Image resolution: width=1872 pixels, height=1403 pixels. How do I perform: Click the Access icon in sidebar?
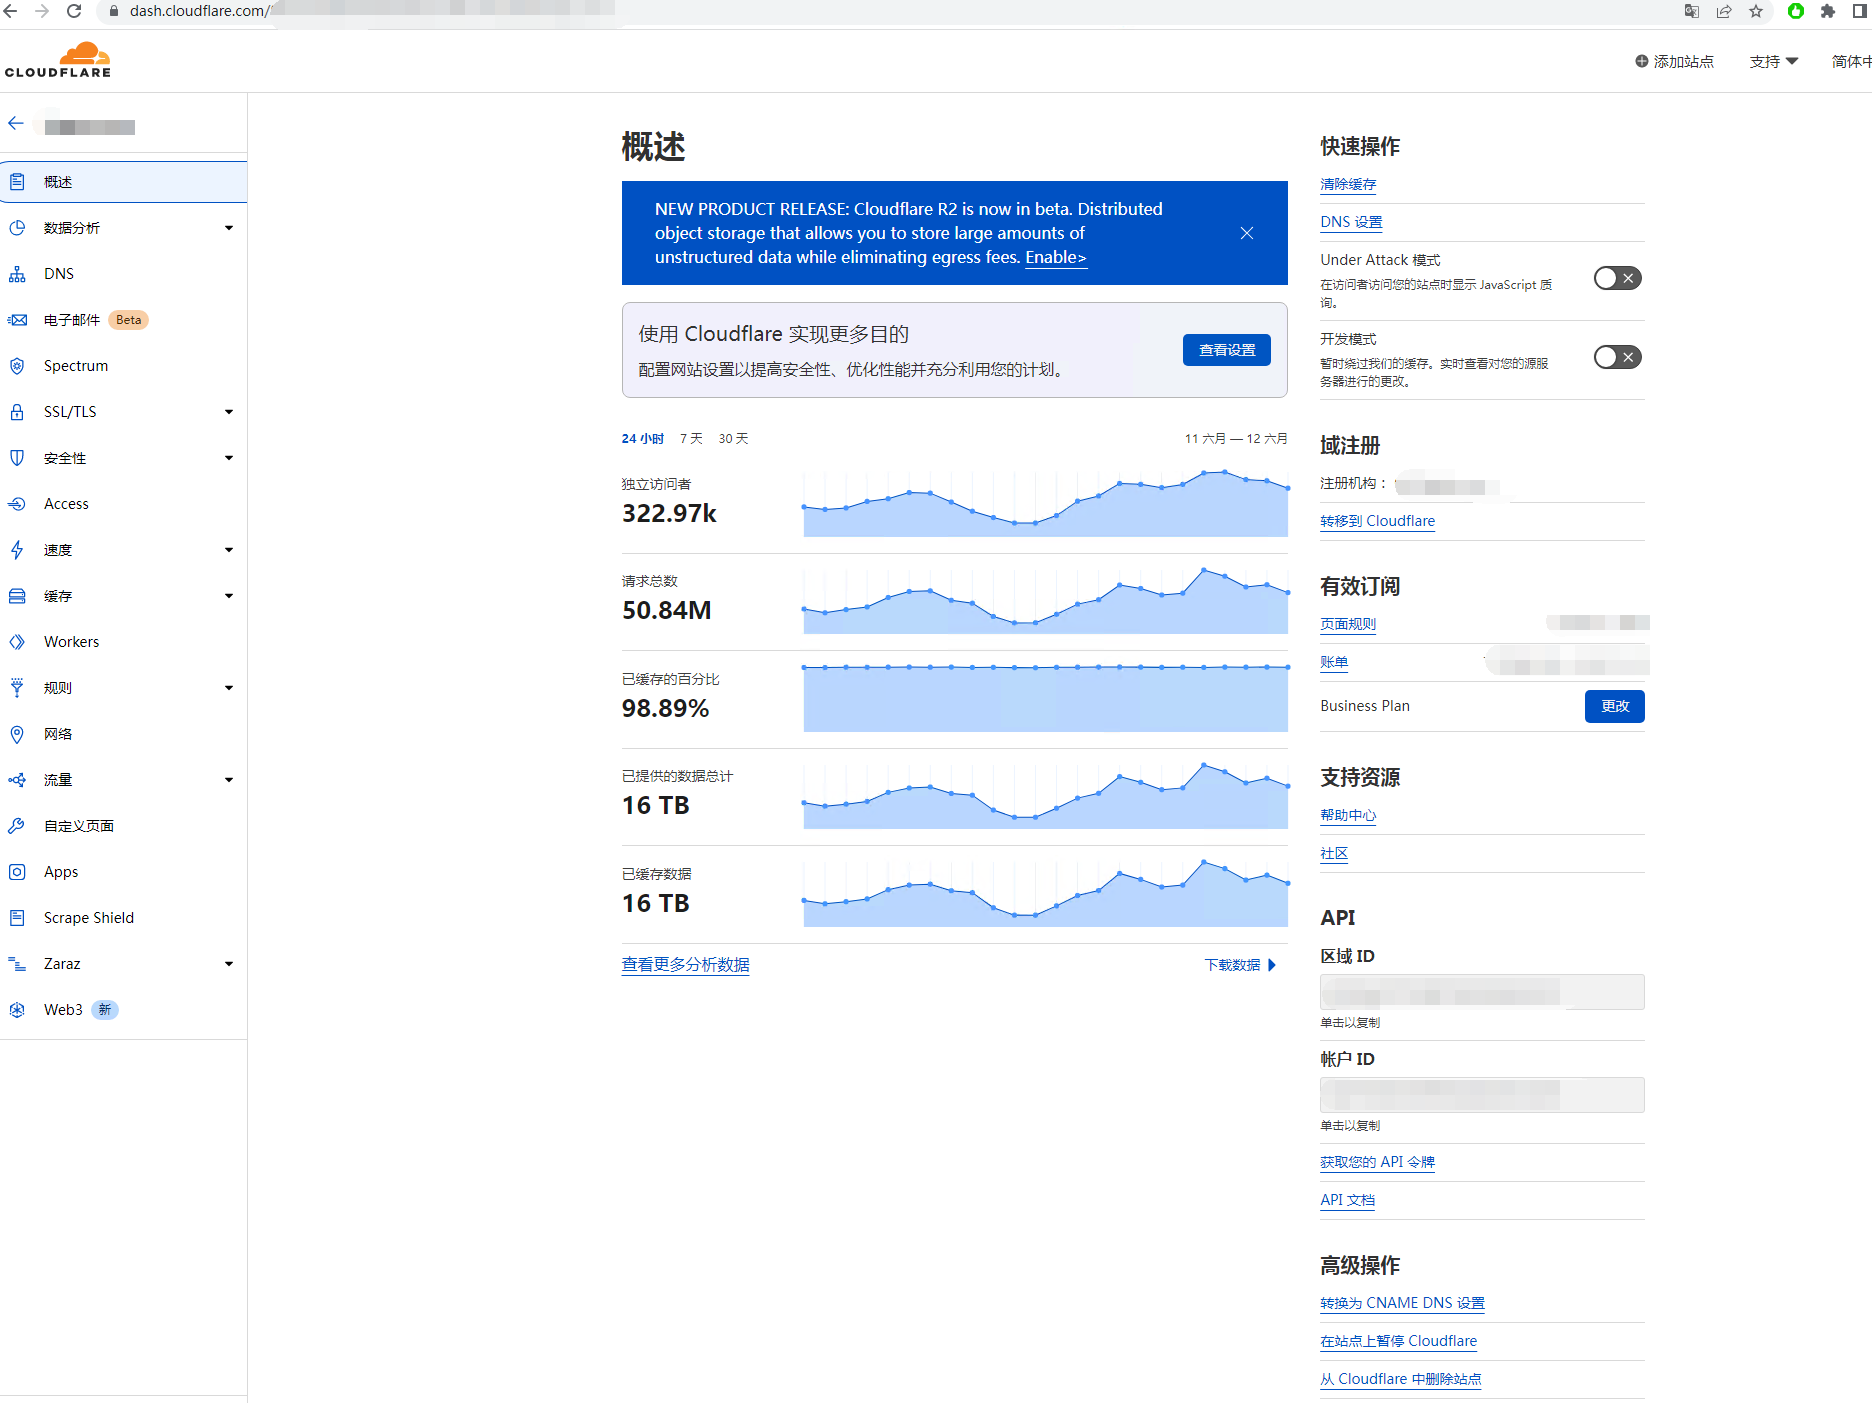click(x=17, y=504)
